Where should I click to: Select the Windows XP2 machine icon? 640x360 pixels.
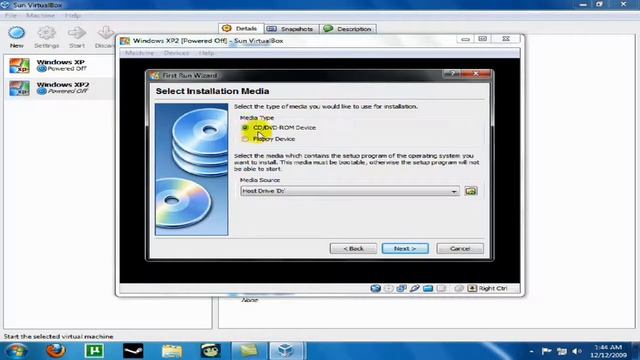(x=19, y=88)
